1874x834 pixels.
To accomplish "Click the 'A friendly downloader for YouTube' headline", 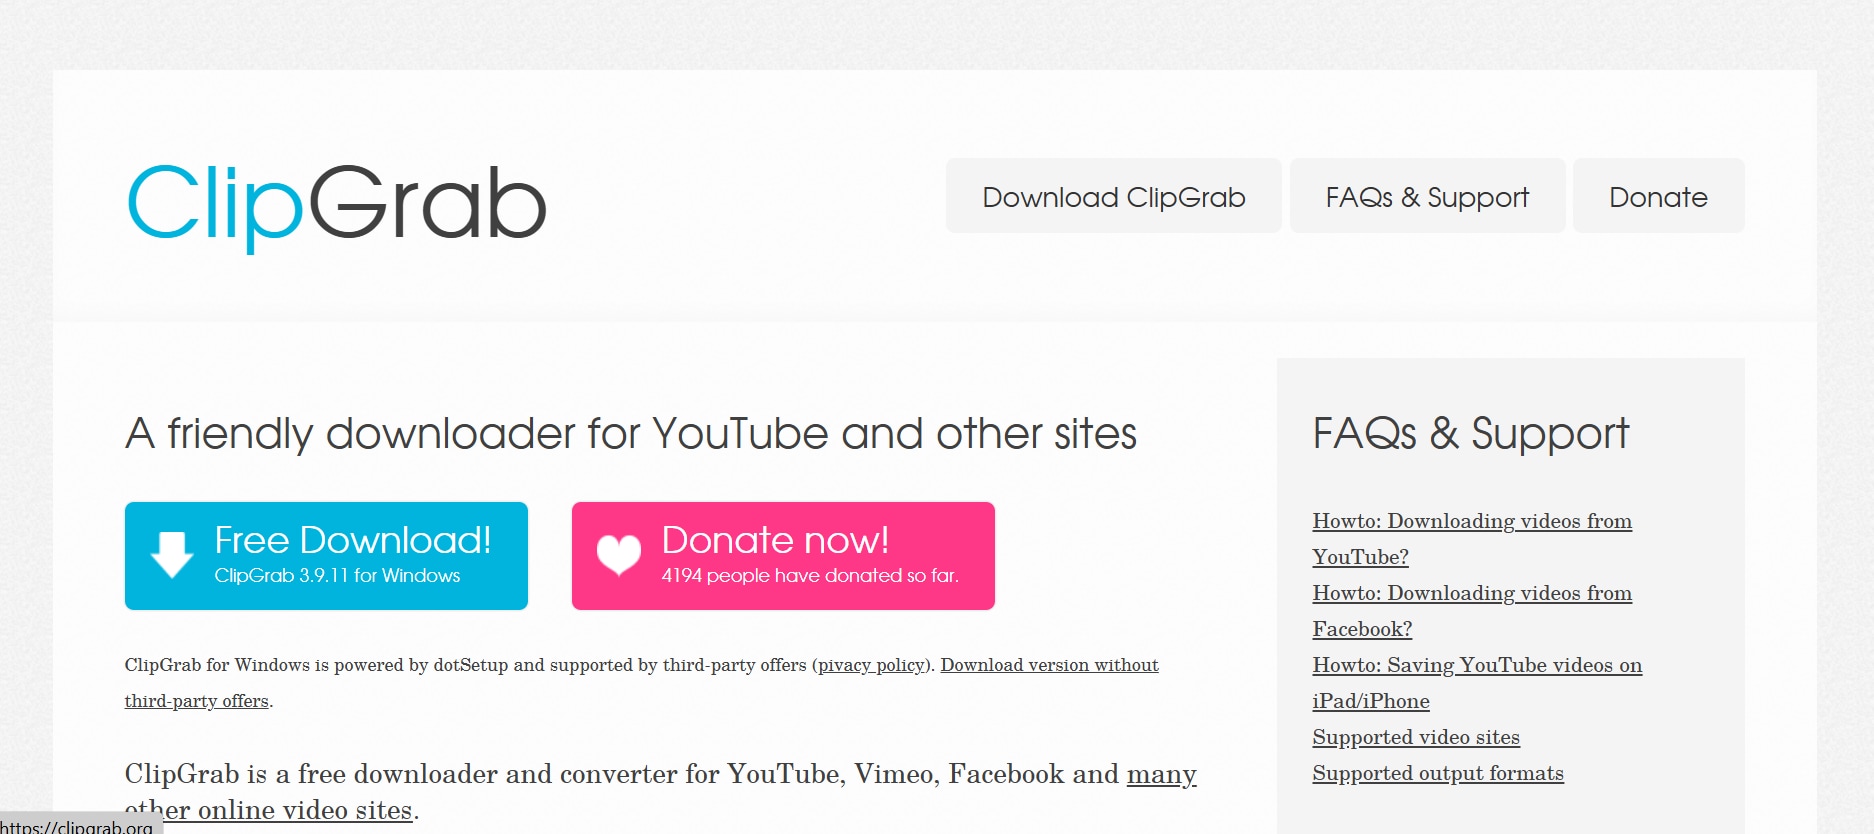I will pyautogui.click(x=631, y=434).
